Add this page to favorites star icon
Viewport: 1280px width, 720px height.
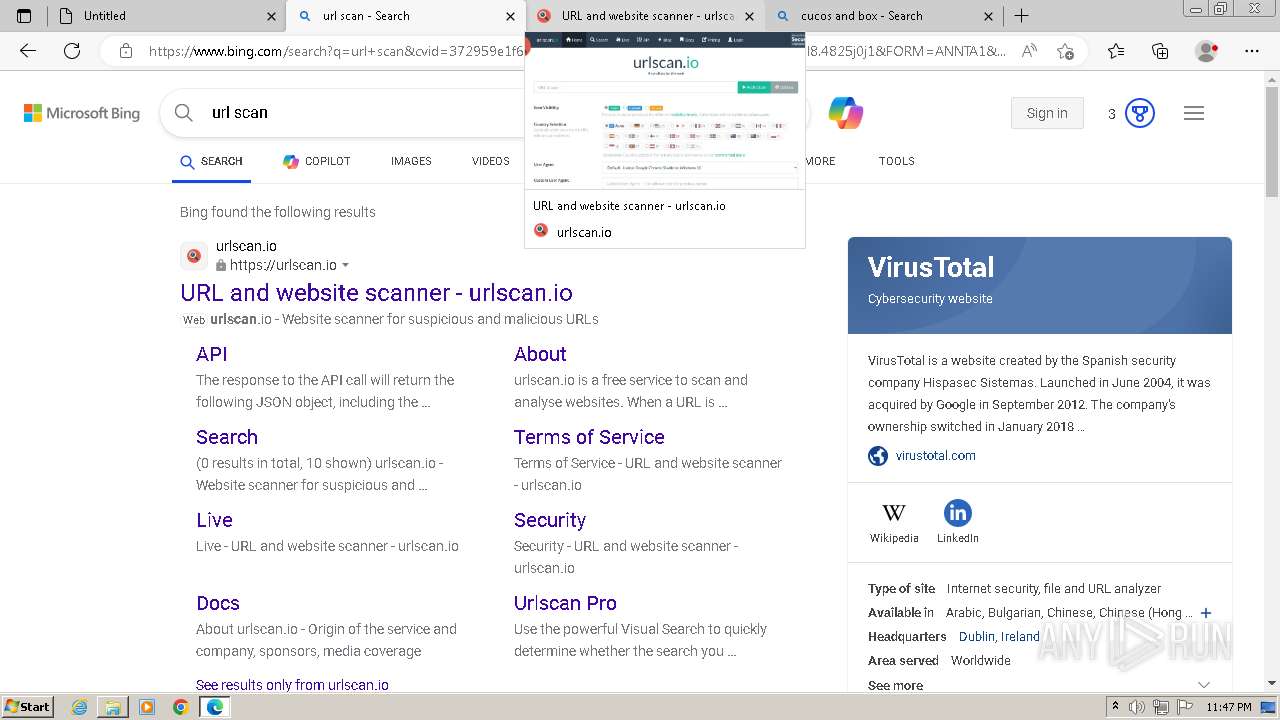[x=1065, y=51]
